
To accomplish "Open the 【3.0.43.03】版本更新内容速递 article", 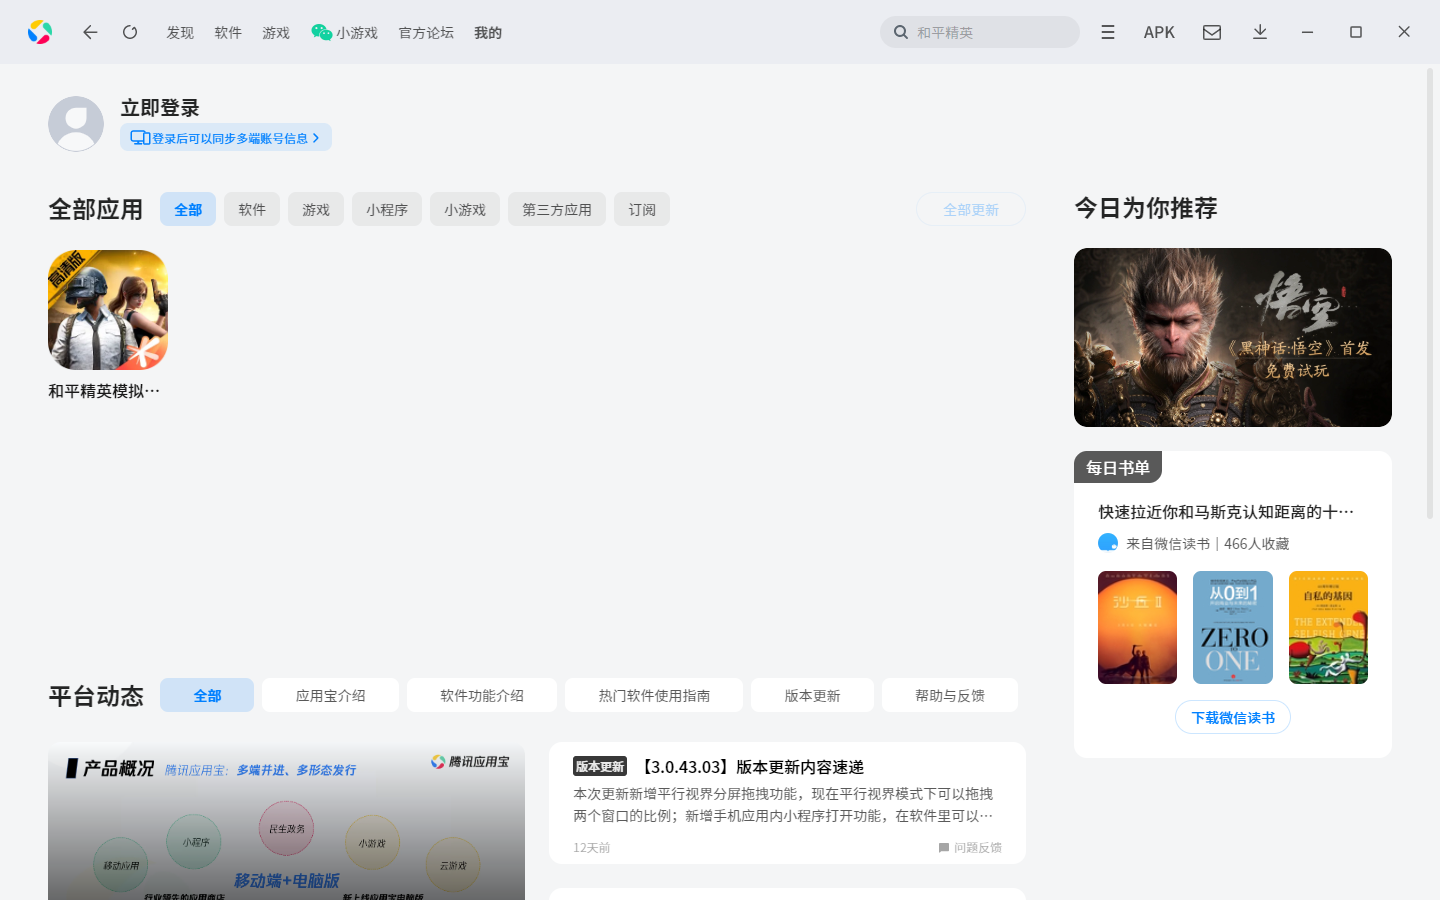I will click(751, 767).
